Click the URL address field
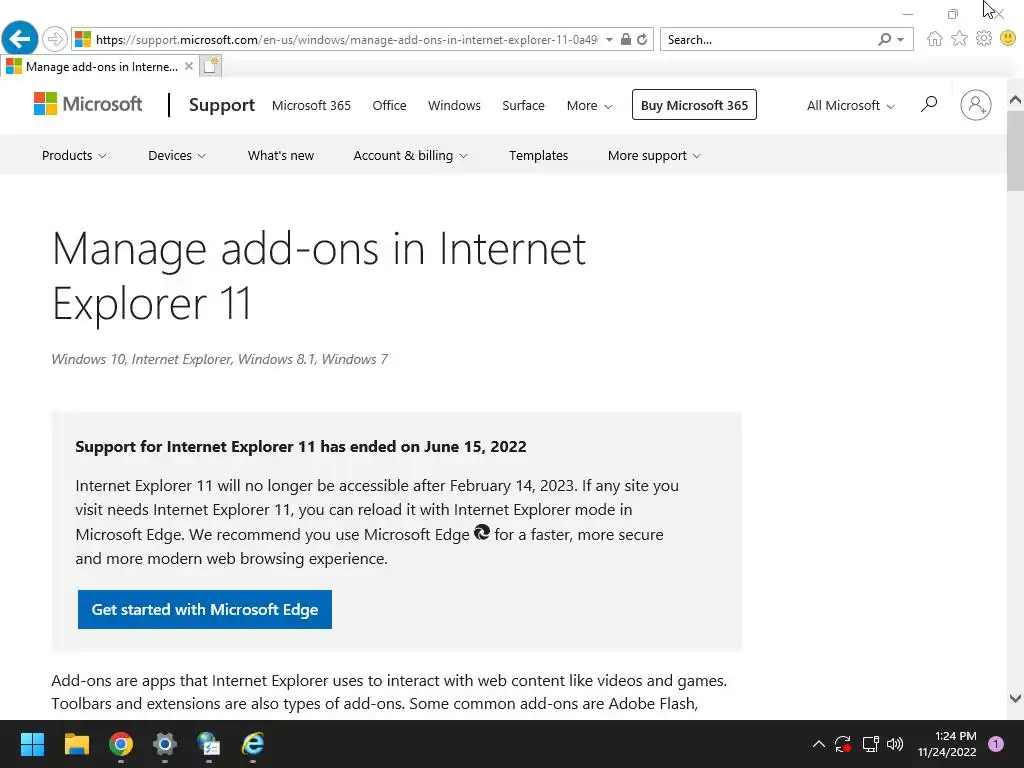Viewport: 1024px width, 768px height. (x=346, y=40)
